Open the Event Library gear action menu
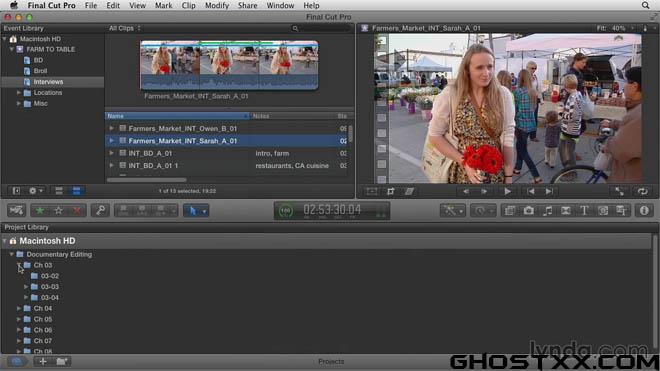This screenshot has height=371, width=660. click(x=35, y=191)
